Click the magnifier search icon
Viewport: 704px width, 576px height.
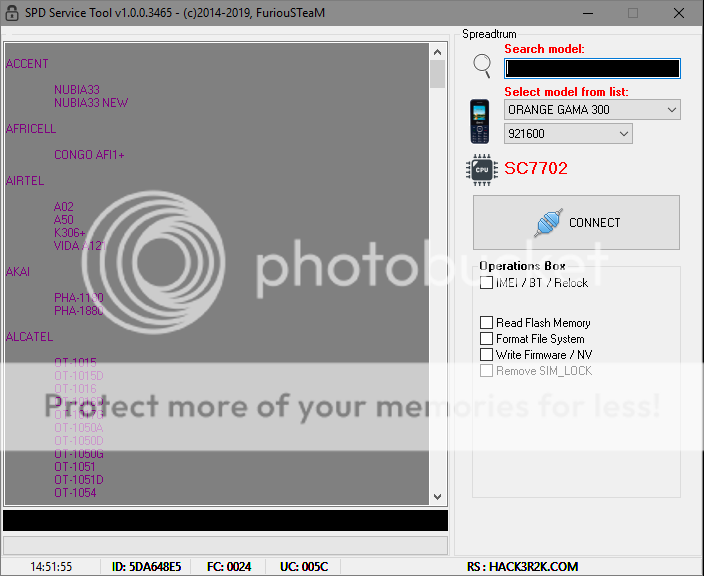[x=482, y=66]
